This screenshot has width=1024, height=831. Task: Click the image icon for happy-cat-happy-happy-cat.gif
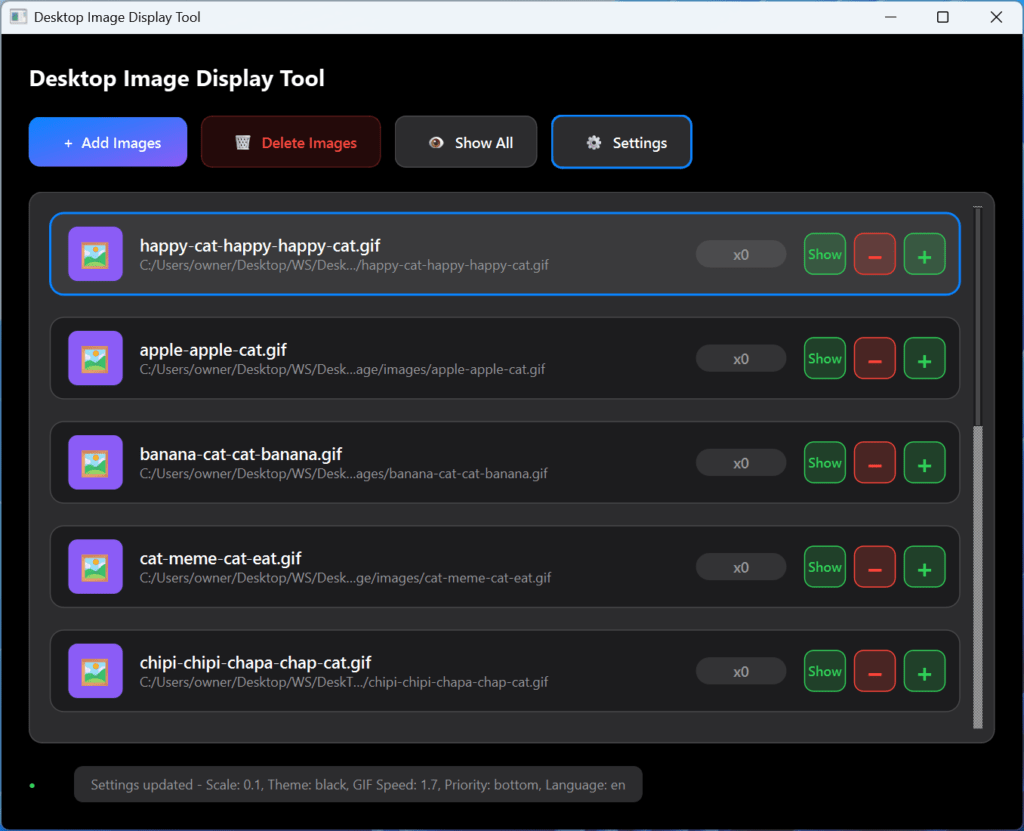tap(95, 254)
